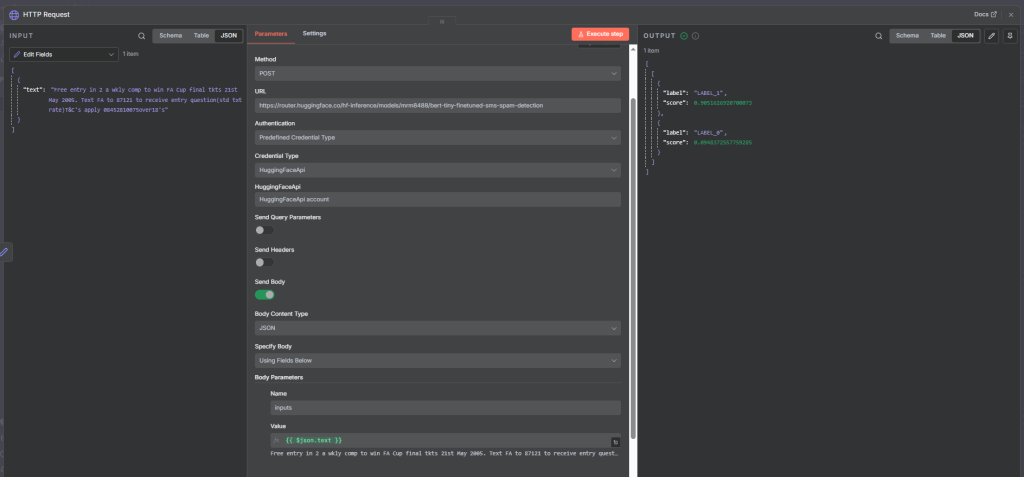Viewport: 1024px width, 477px height.
Task: Click the pencil edit output icon
Action: [x=991, y=35]
